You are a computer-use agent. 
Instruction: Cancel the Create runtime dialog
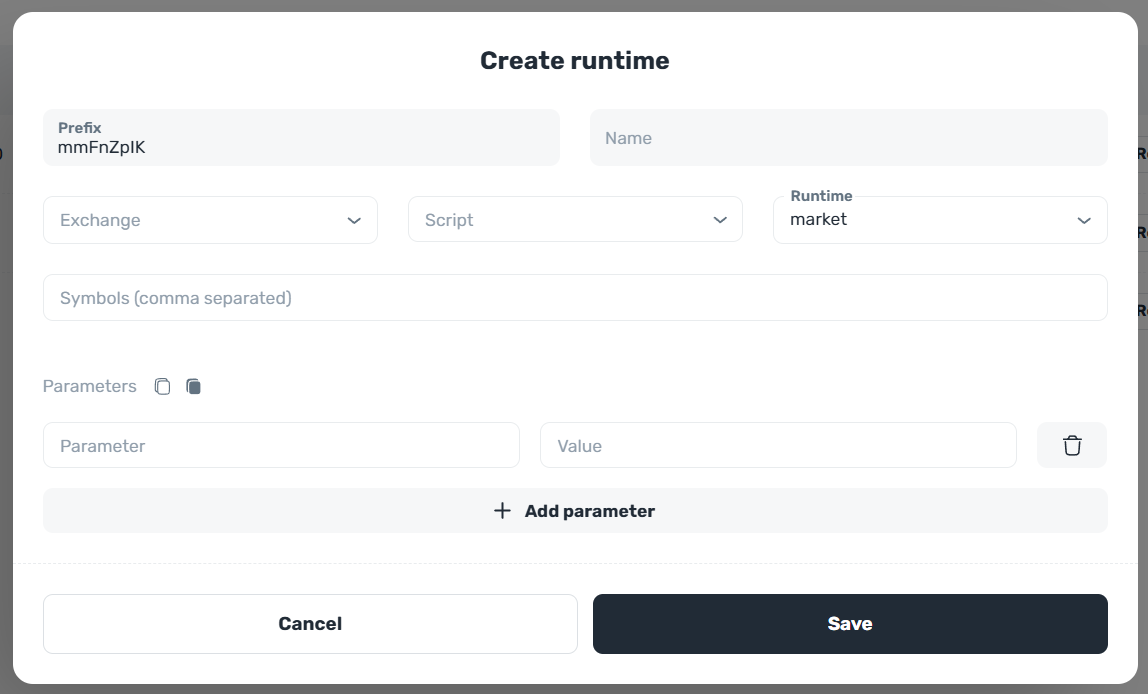point(310,624)
